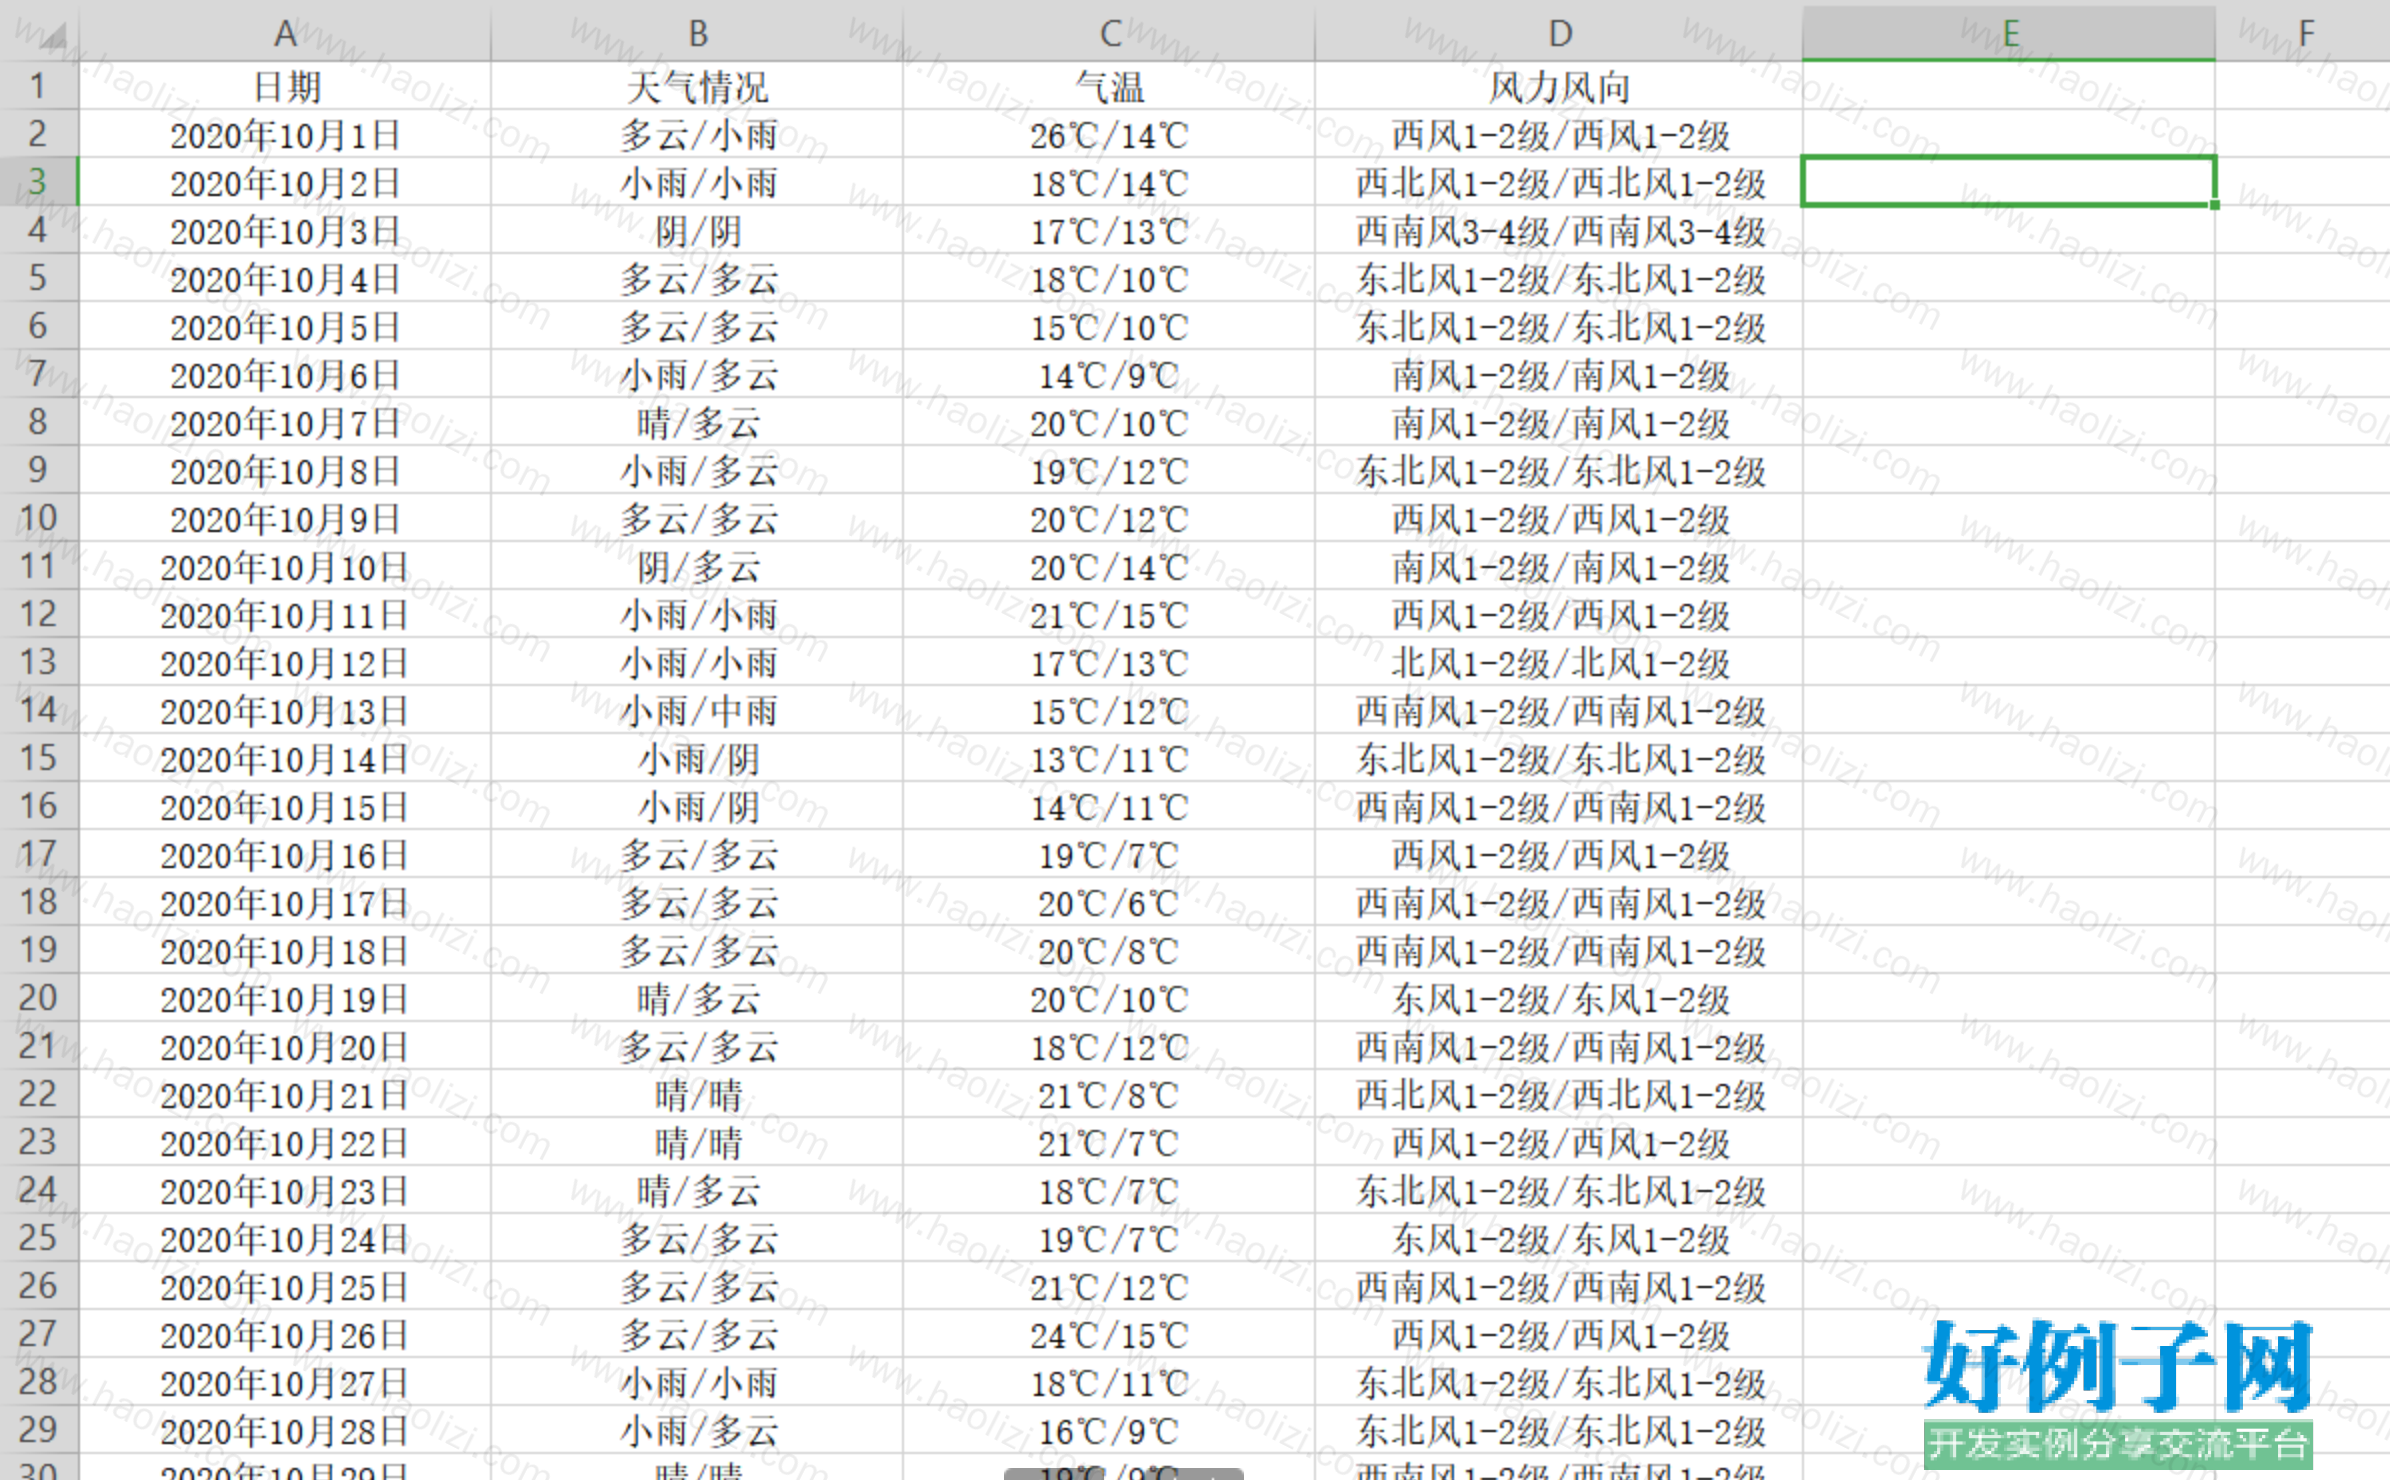
Task: Click temperature cell 14℃/9℃
Action: point(1108,374)
